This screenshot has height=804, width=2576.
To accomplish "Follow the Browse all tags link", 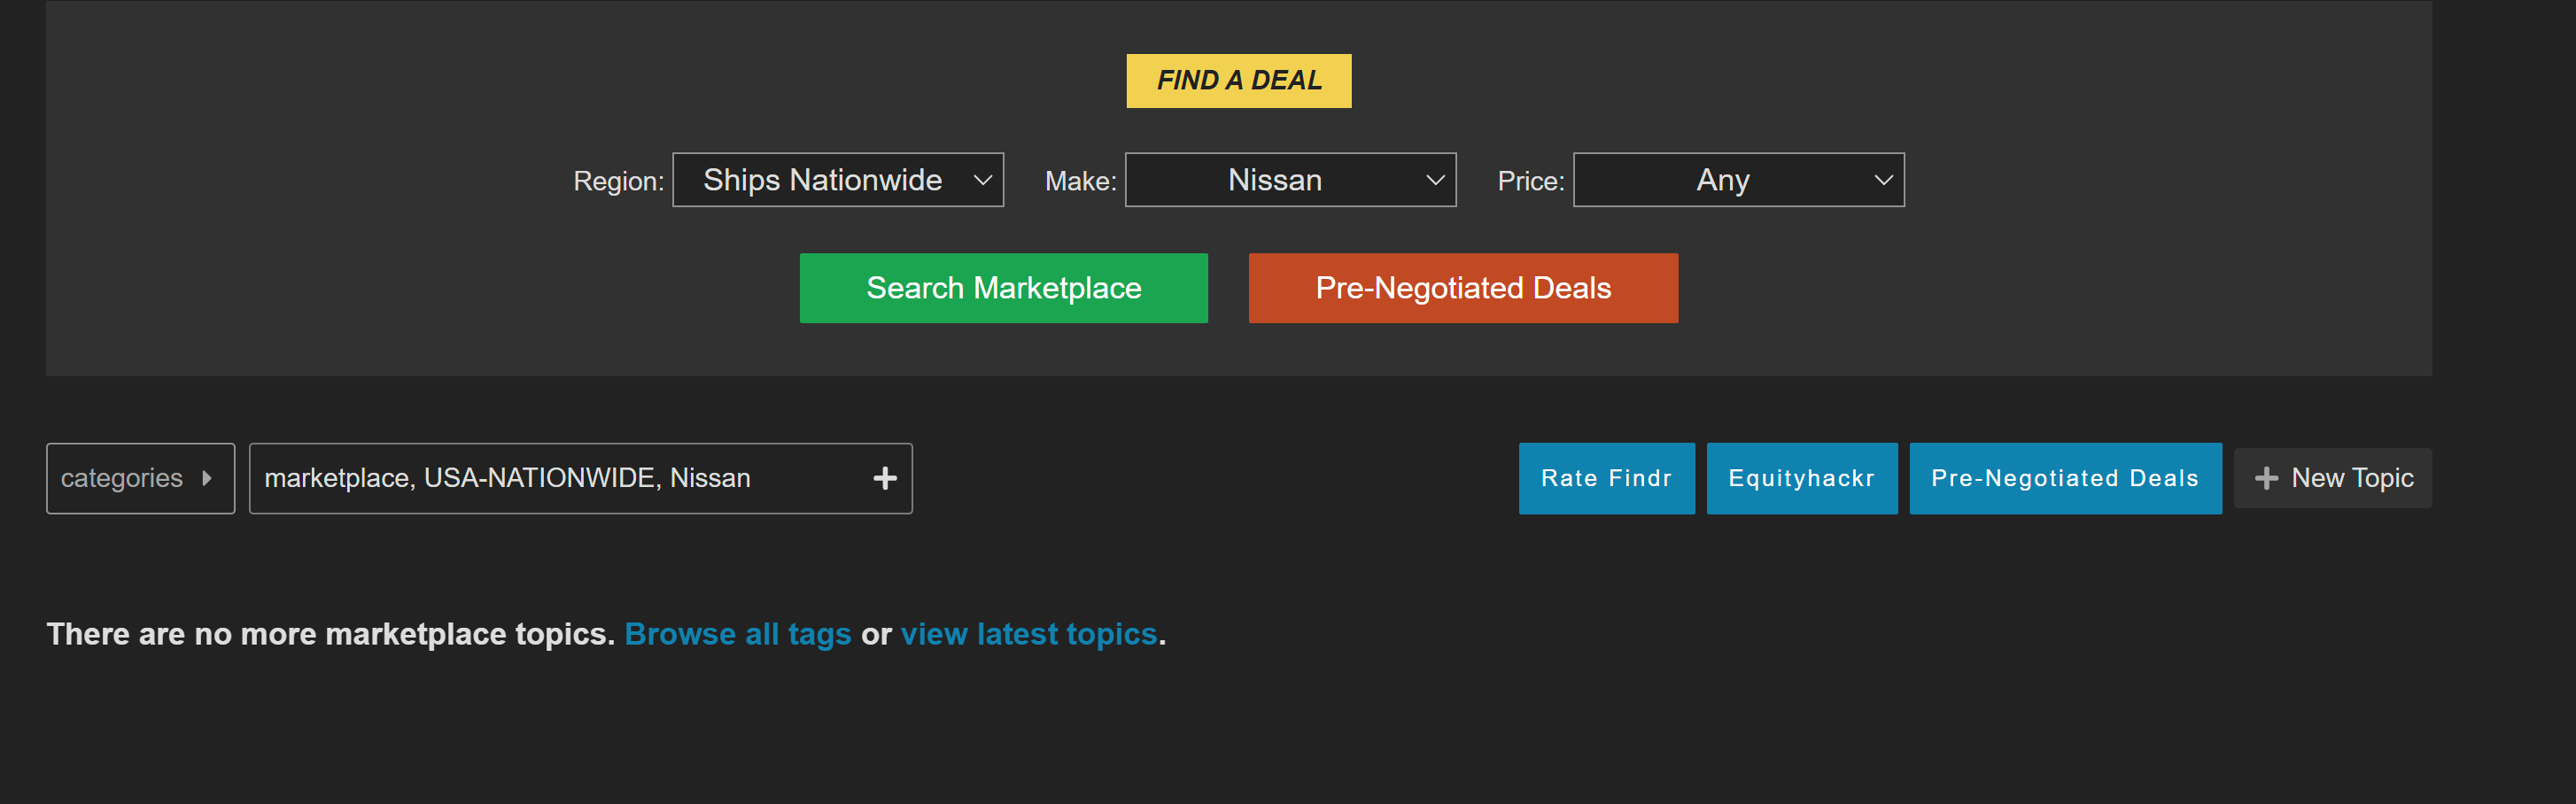I will (737, 634).
